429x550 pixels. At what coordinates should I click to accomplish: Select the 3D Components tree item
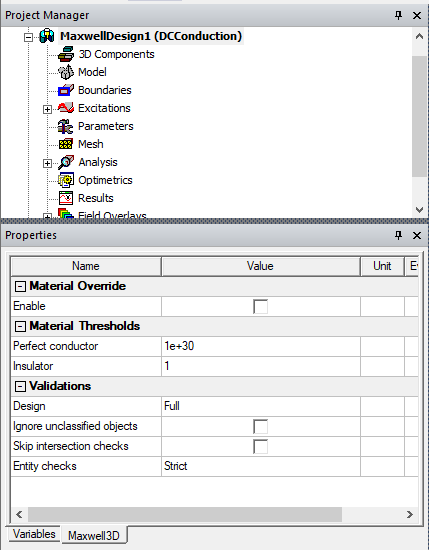[x=116, y=54]
